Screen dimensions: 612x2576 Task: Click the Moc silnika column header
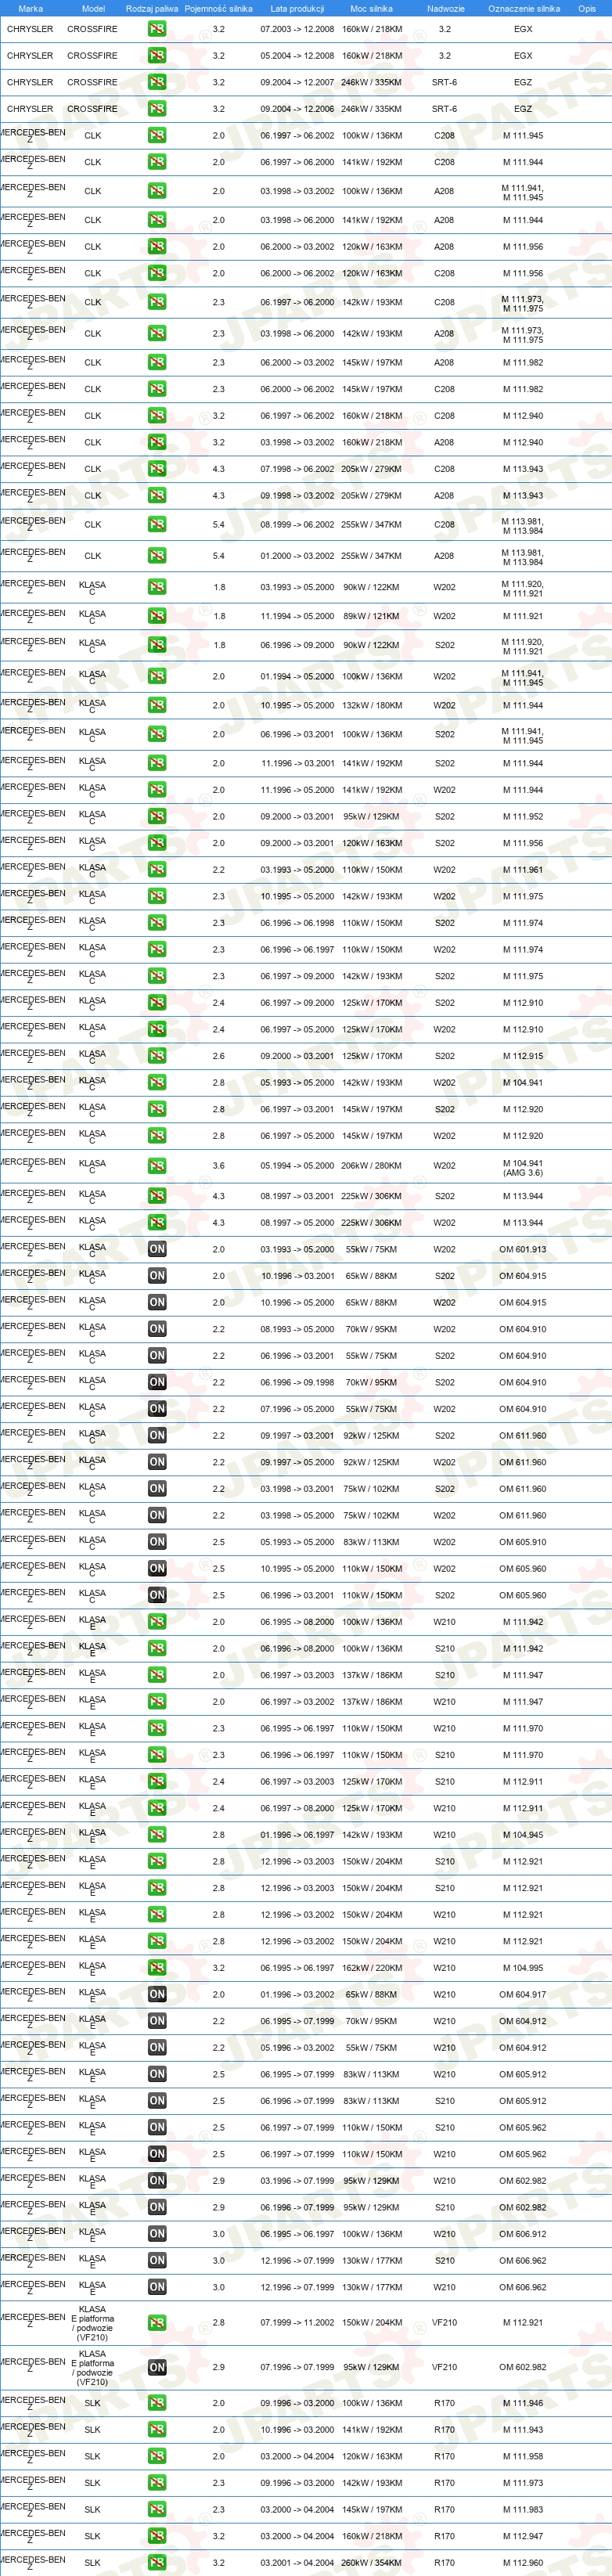[371, 8]
